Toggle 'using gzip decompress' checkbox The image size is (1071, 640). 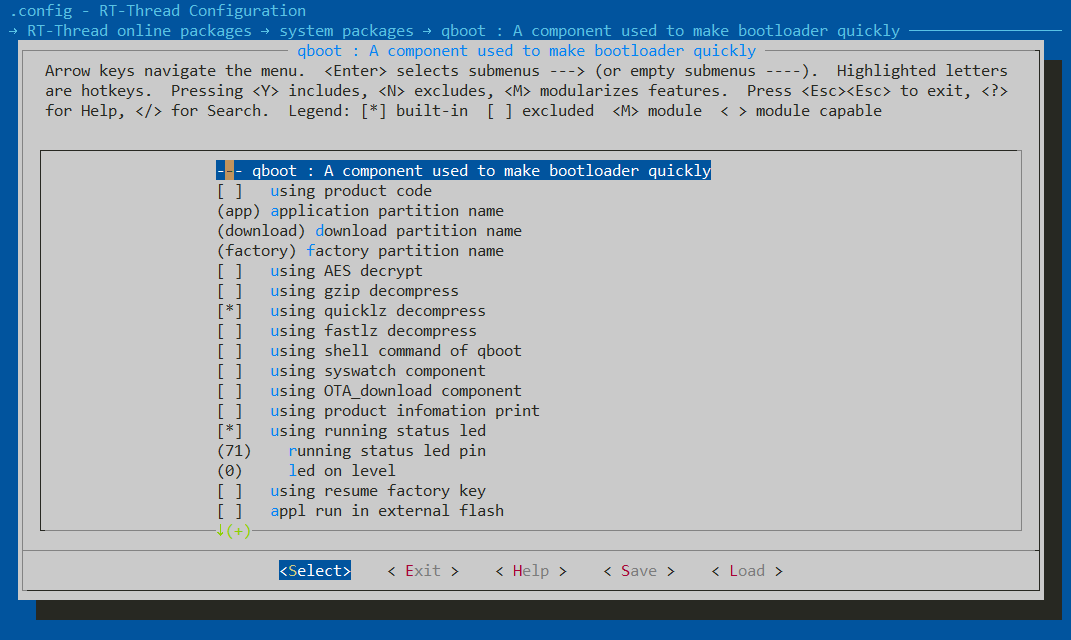point(337,291)
